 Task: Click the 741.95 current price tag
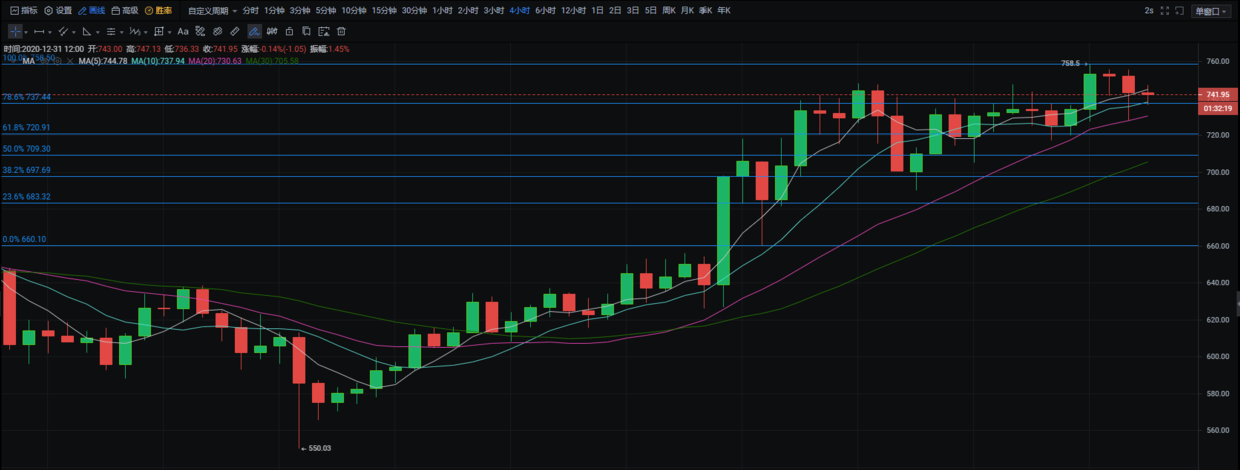(x=1217, y=95)
